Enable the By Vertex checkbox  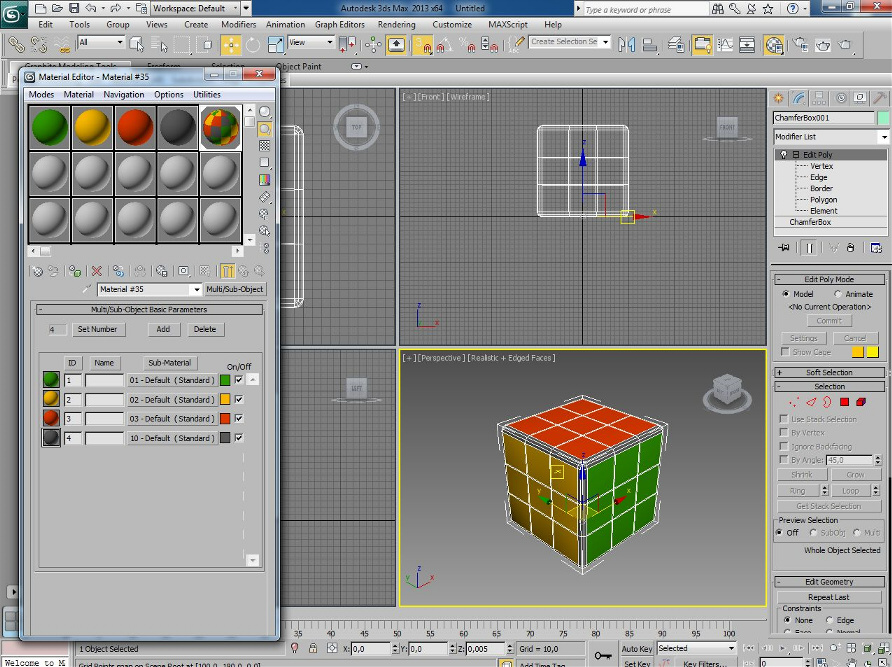point(784,433)
